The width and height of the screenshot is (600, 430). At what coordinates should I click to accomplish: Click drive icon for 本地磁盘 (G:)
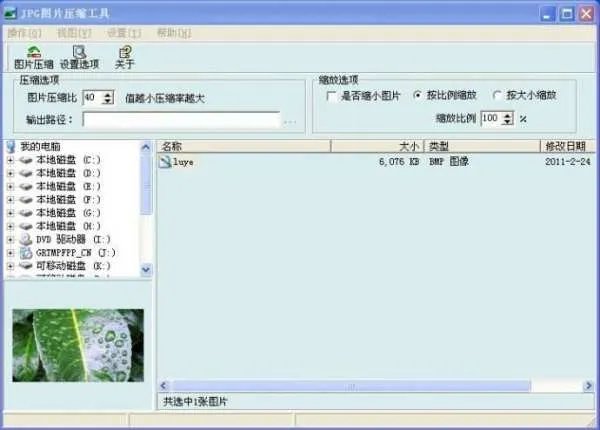click(26, 213)
